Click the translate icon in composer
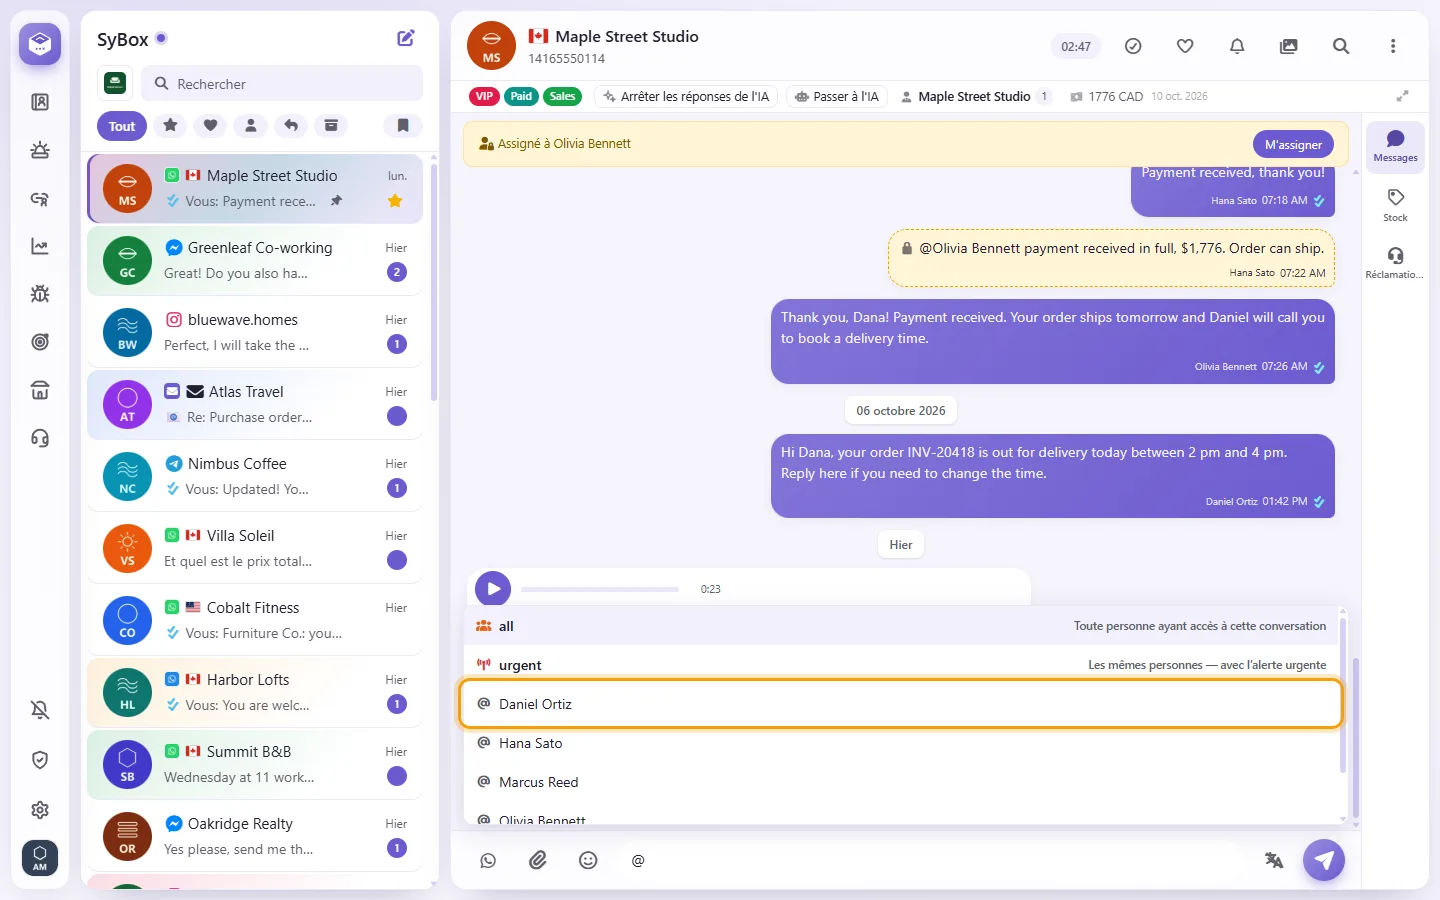The height and width of the screenshot is (900, 1440). pos(1274,860)
